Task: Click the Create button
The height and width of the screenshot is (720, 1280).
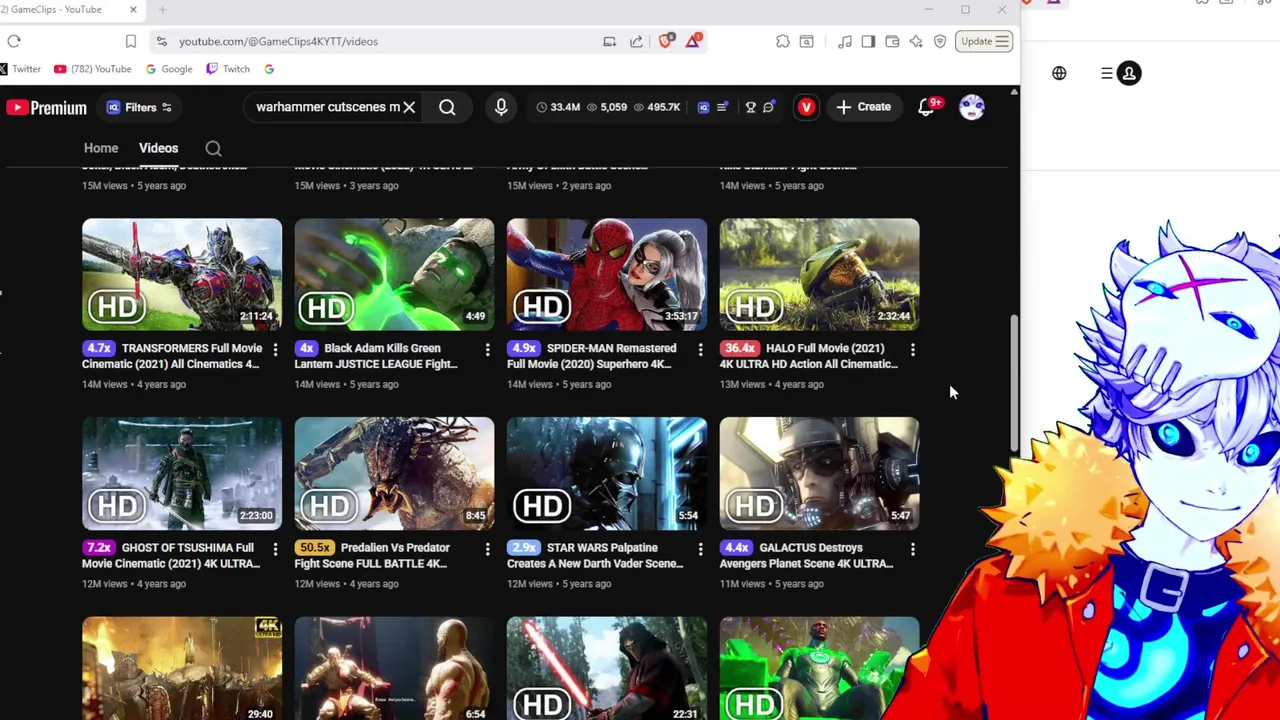Action: tap(864, 107)
